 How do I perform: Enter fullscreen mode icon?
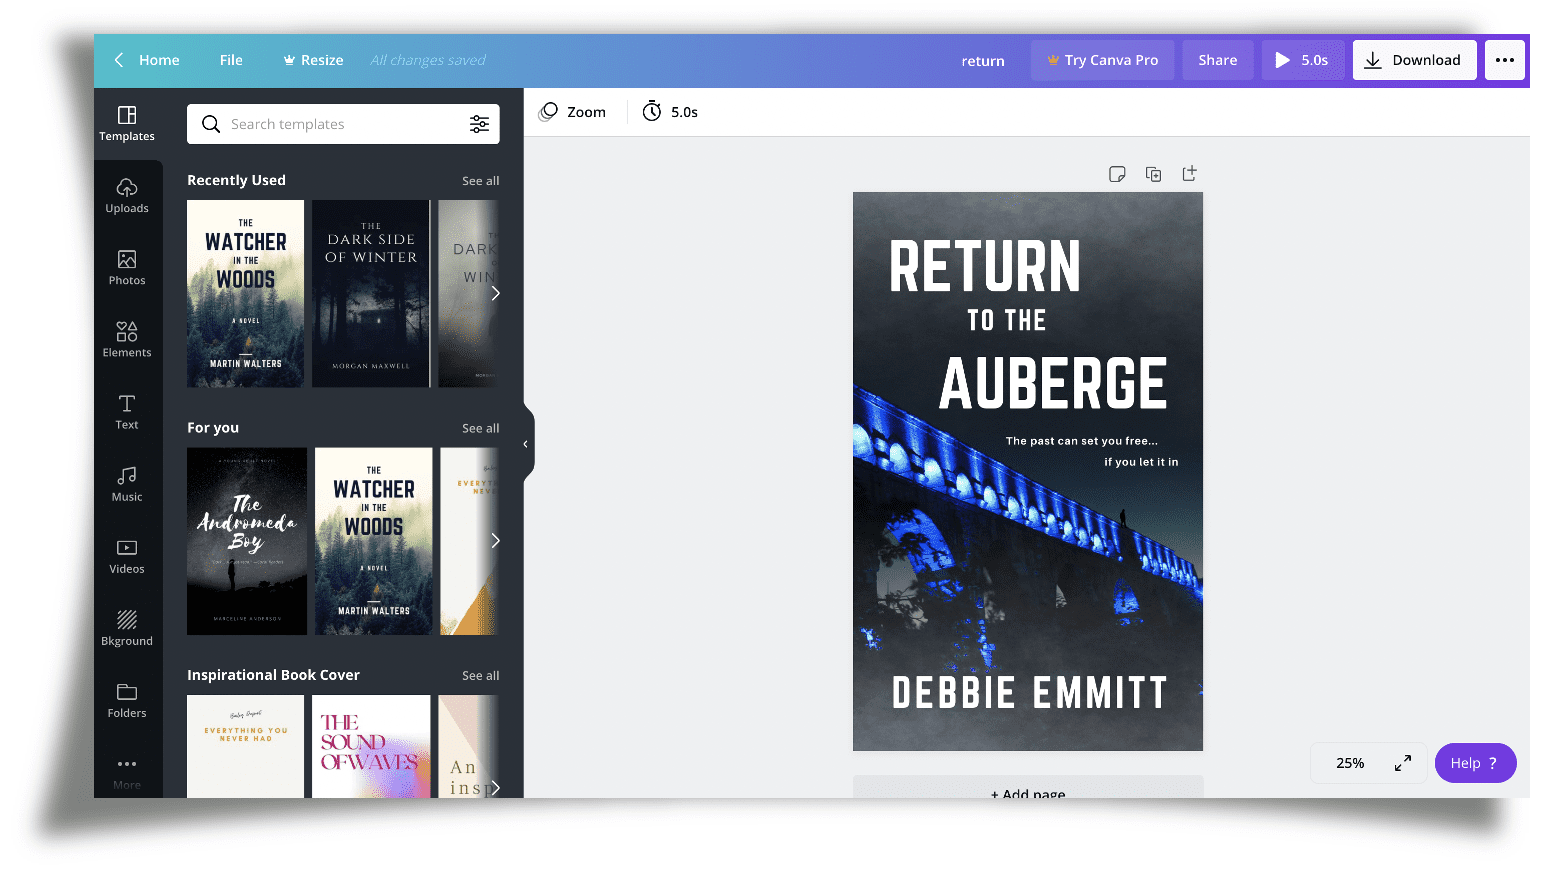[1403, 763]
